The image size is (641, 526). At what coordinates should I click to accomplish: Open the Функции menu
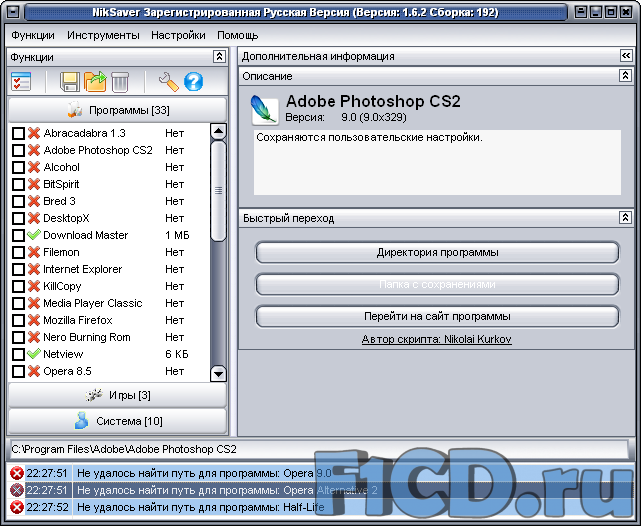point(33,36)
